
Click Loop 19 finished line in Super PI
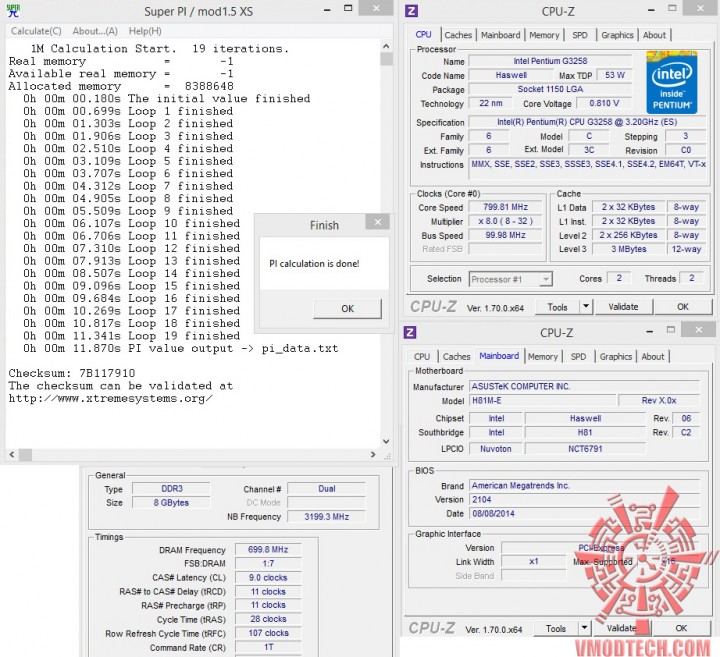click(132, 336)
